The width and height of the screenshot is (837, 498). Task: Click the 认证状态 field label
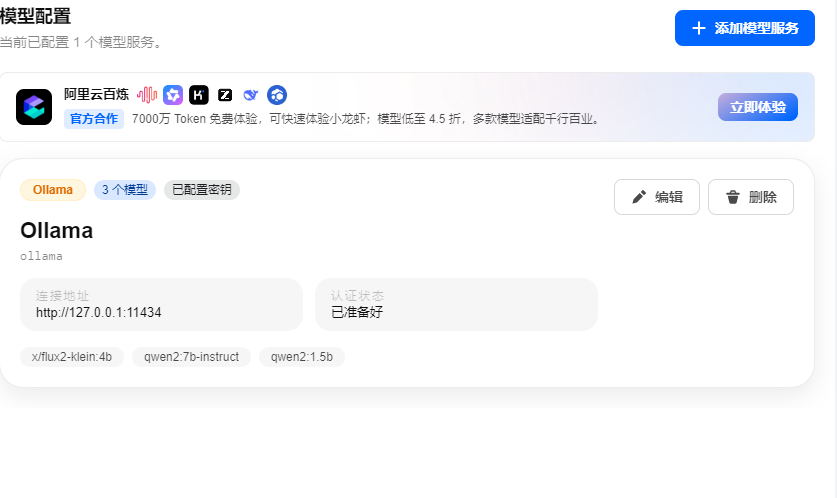[357, 295]
